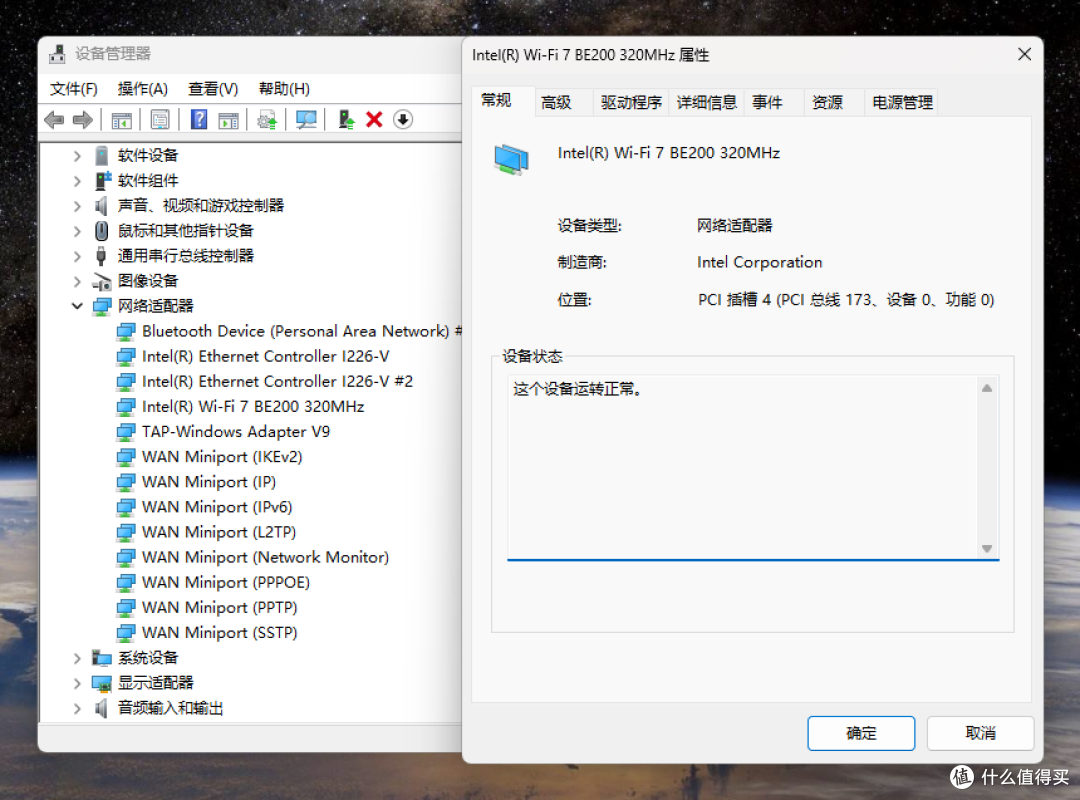Toggle show/hide console tree toolbar icon

tap(121, 120)
